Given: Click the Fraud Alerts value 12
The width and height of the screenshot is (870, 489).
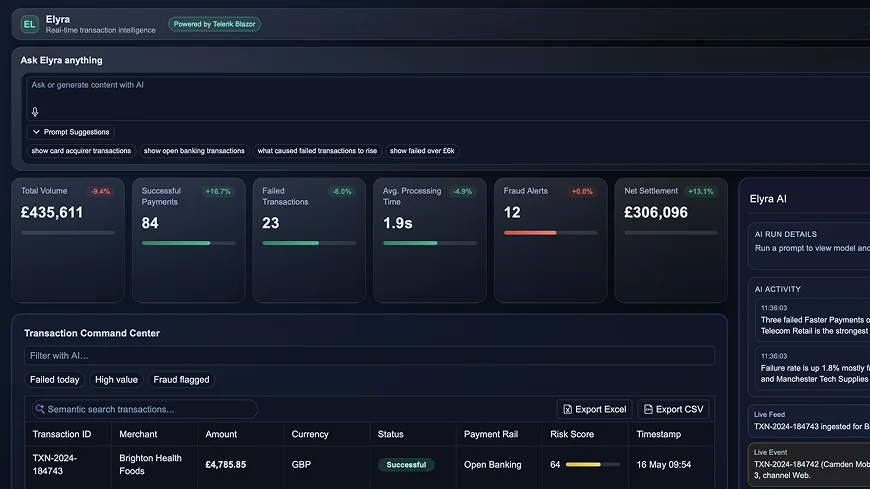Looking at the screenshot, I should 512,213.
